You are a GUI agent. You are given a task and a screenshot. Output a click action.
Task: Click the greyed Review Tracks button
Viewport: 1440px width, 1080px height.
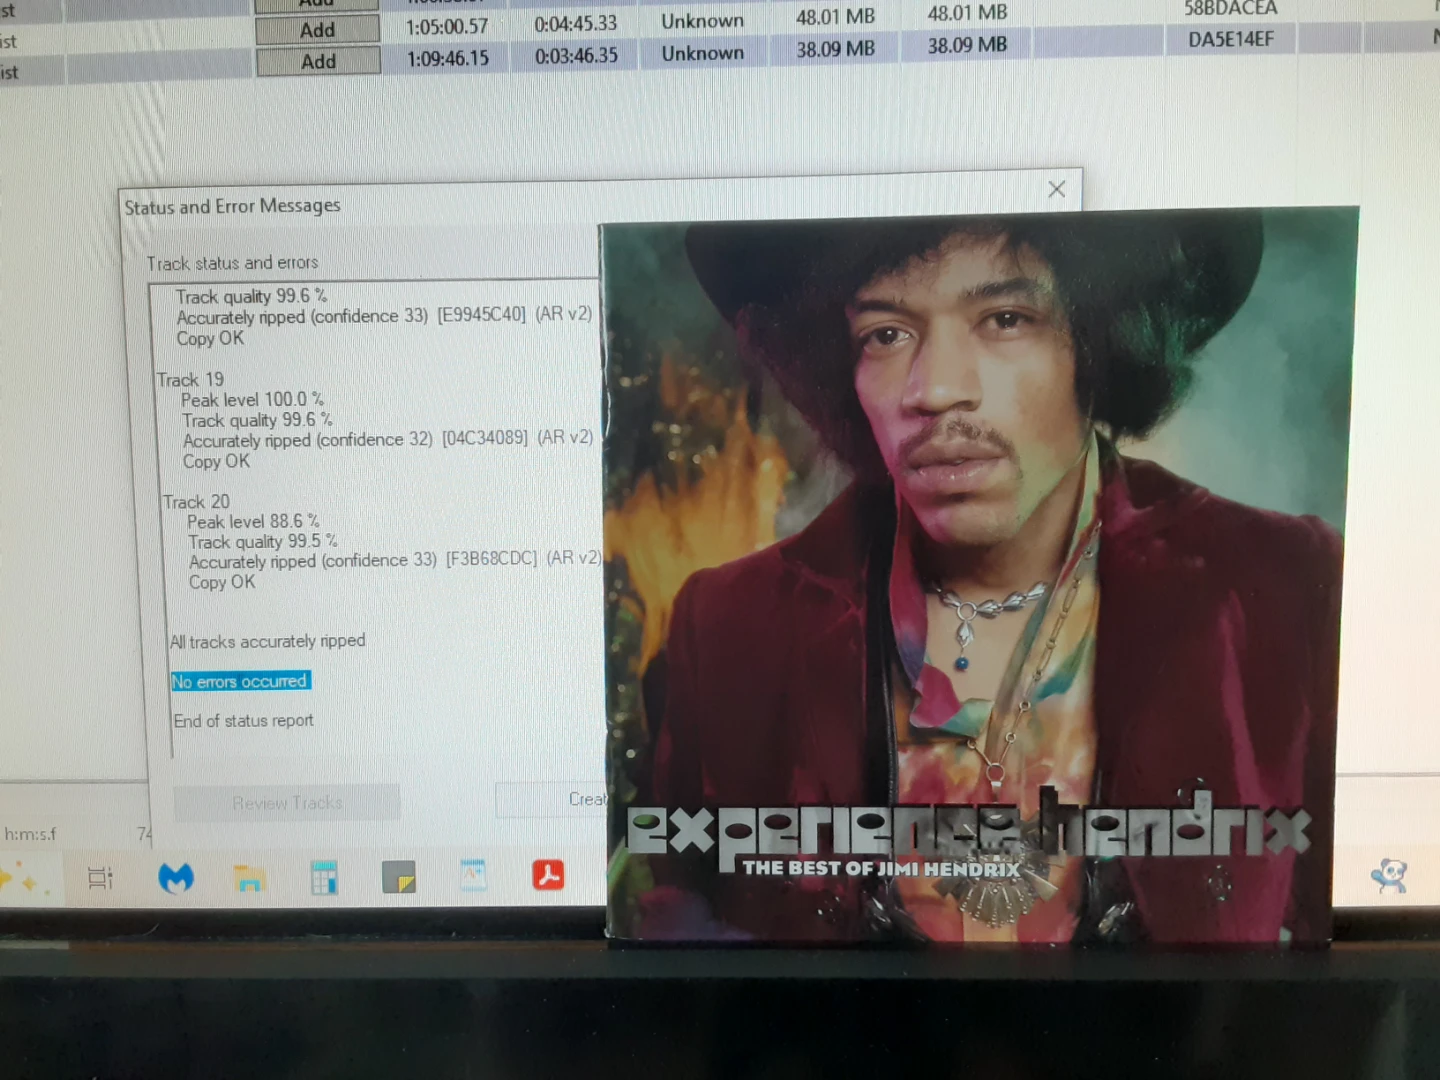[287, 803]
